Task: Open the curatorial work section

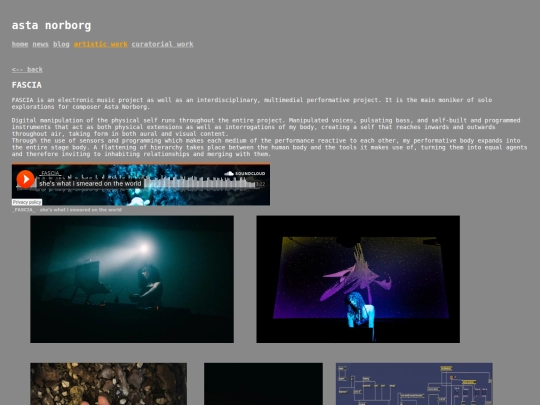Action: [163, 44]
